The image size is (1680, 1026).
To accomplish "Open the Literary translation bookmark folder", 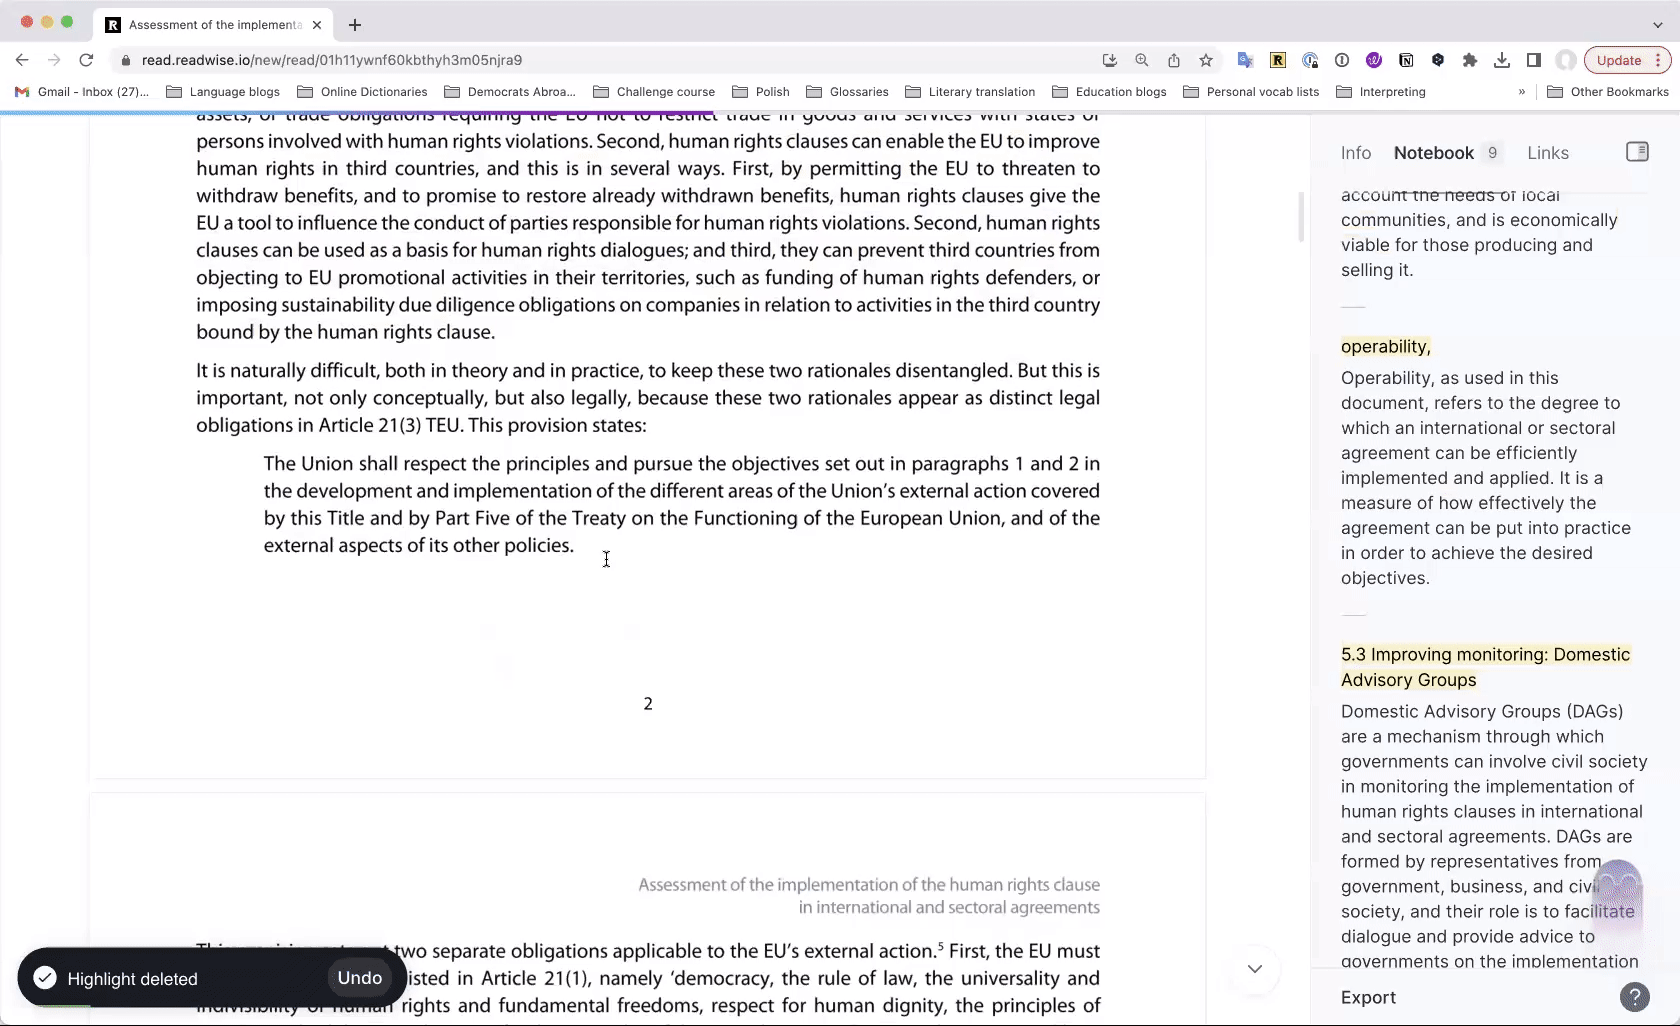I will tap(970, 92).
